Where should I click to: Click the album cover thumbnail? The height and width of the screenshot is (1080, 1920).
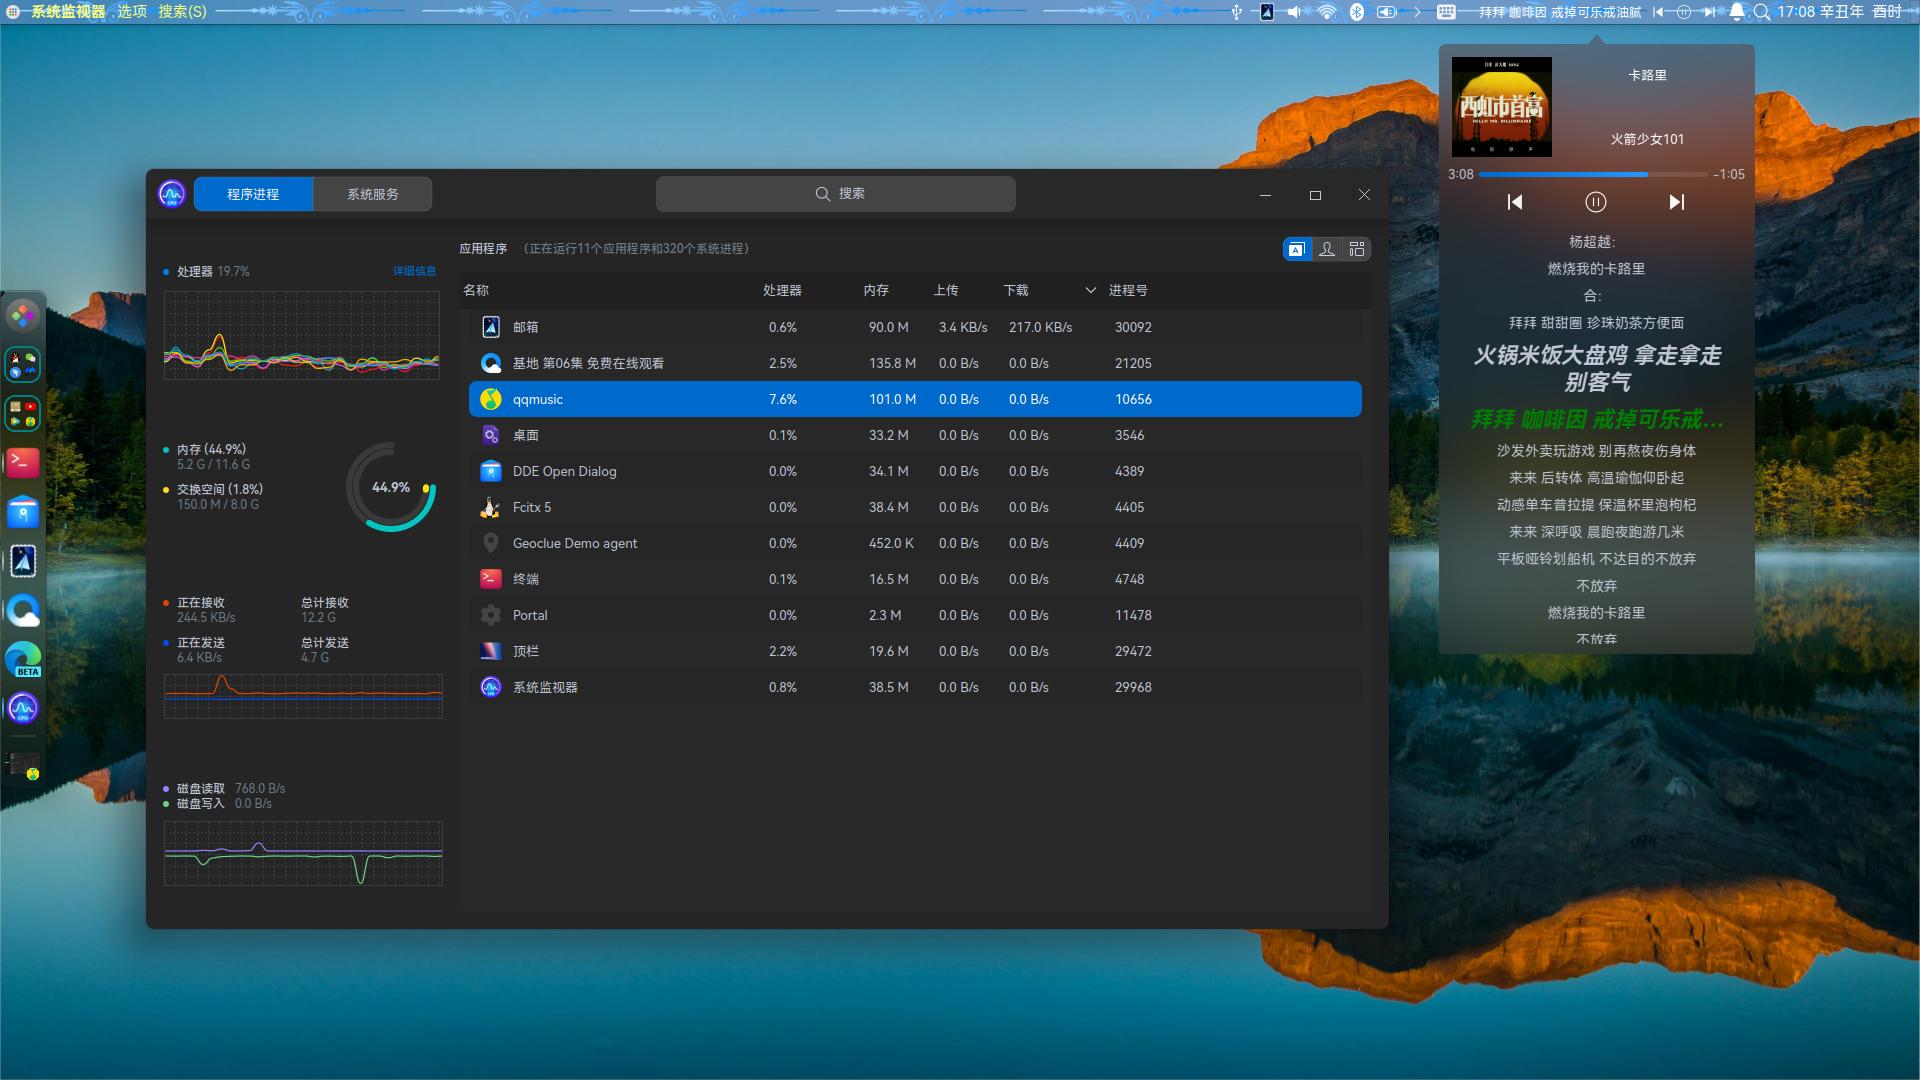(1502, 107)
